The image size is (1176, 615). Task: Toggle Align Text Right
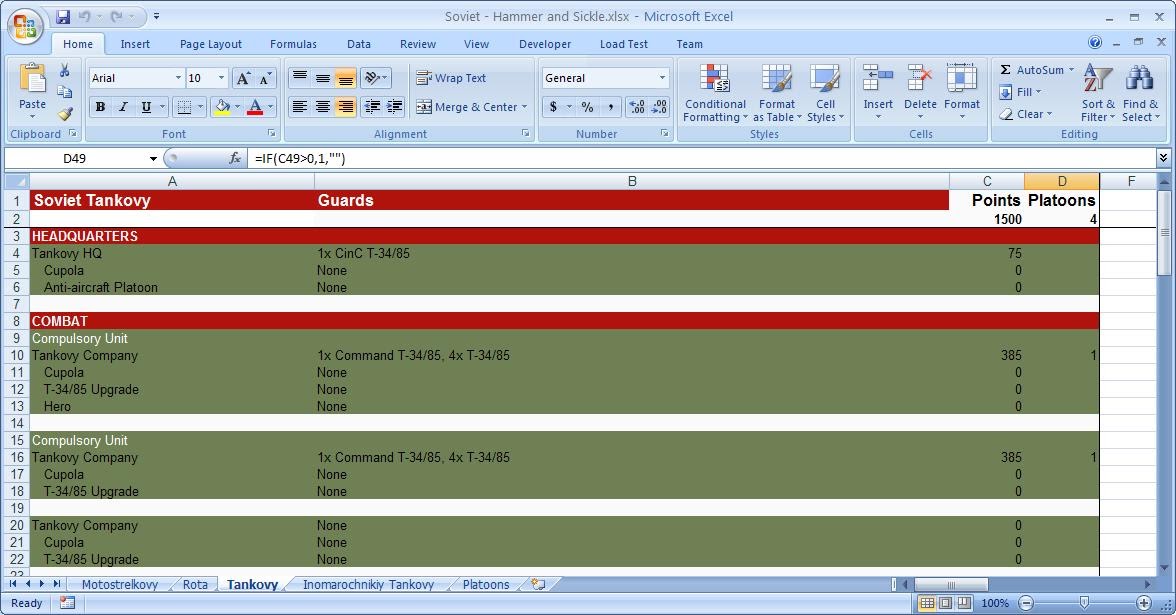tap(346, 107)
